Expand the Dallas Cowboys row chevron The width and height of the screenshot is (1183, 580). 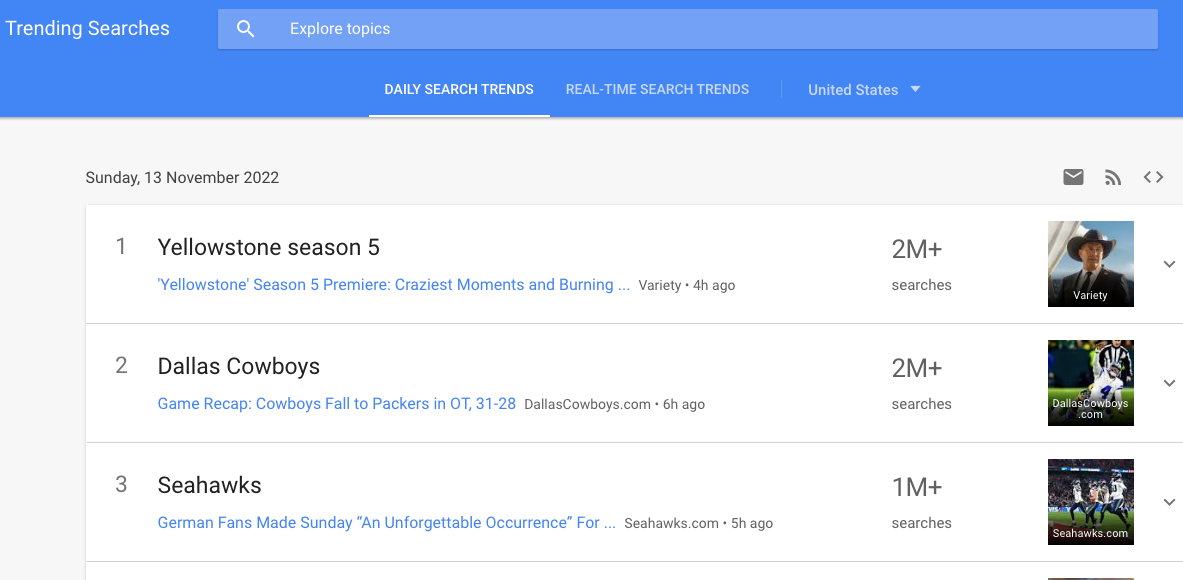tap(1169, 383)
